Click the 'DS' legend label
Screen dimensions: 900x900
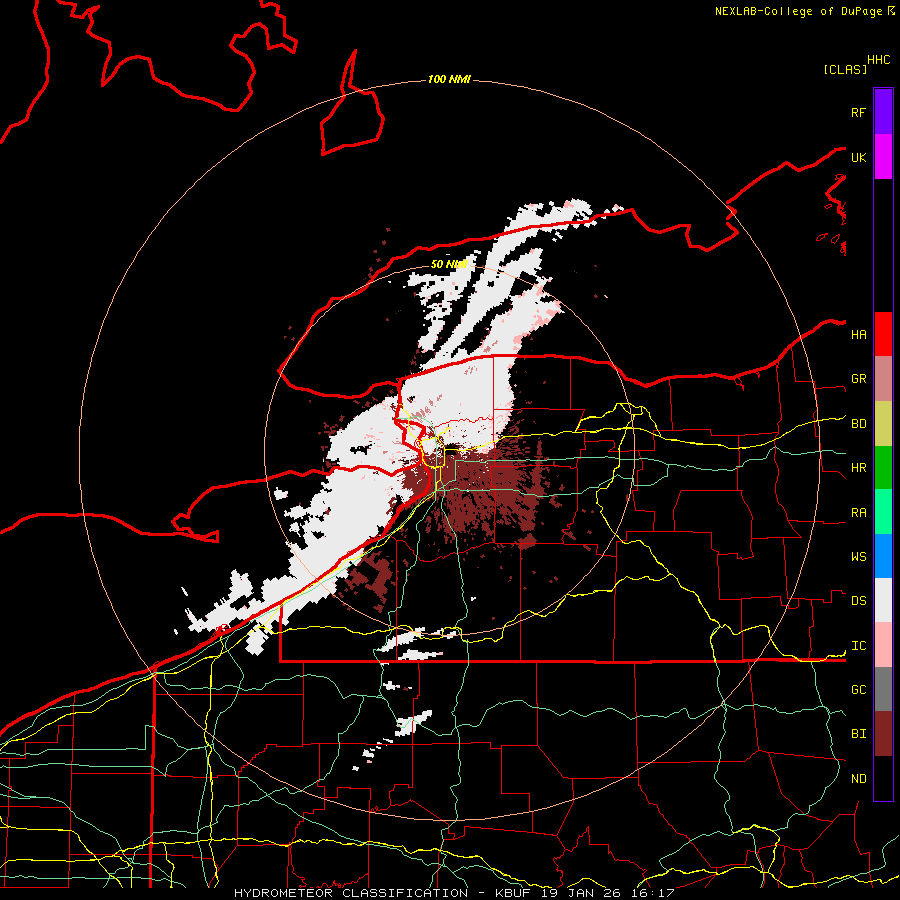[859, 601]
